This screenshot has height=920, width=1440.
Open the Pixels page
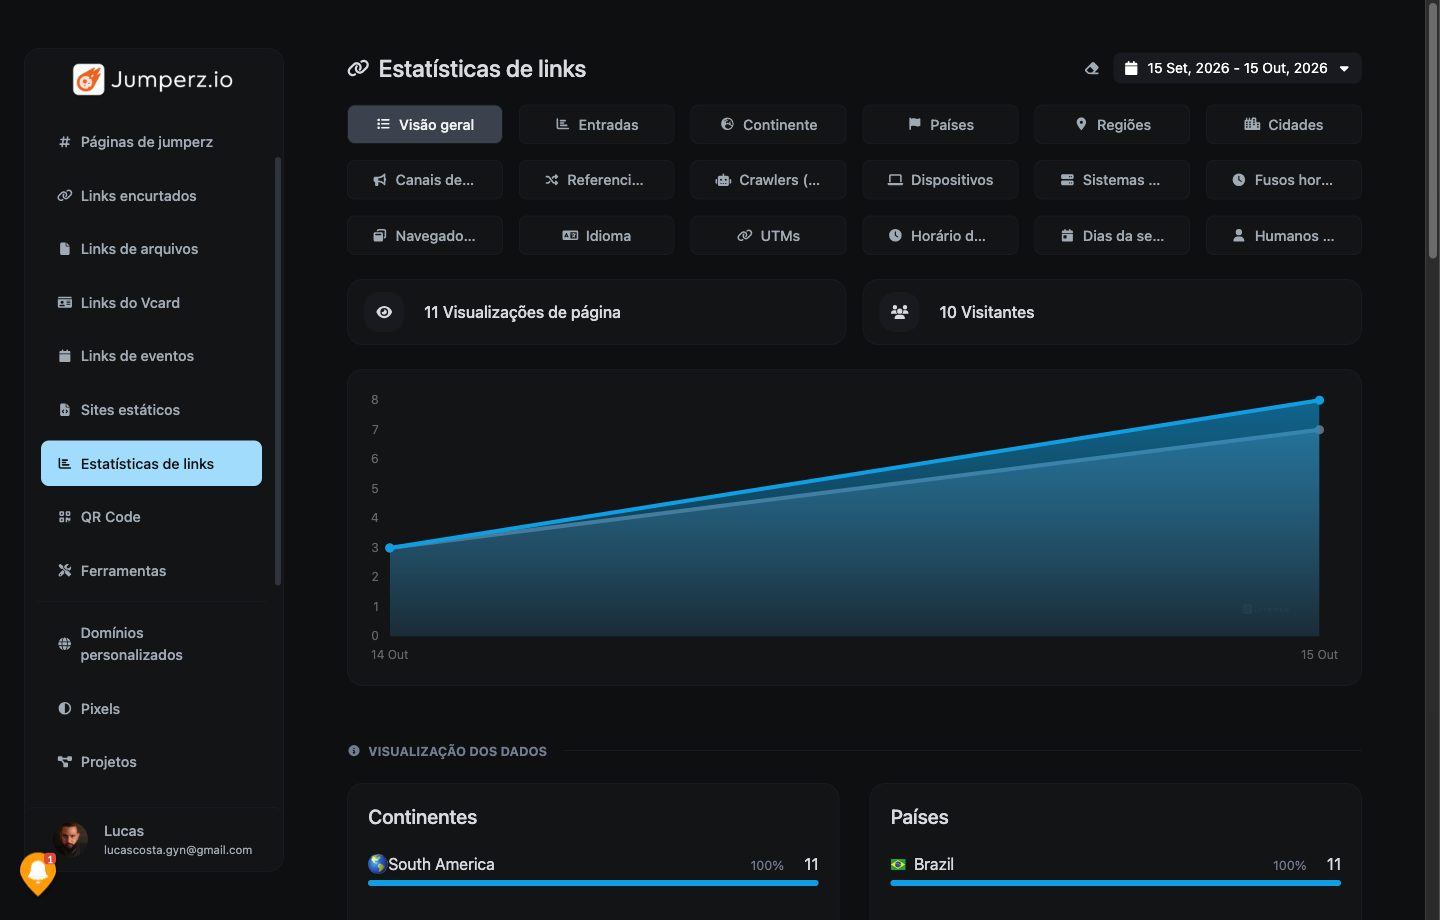[151, 709]
